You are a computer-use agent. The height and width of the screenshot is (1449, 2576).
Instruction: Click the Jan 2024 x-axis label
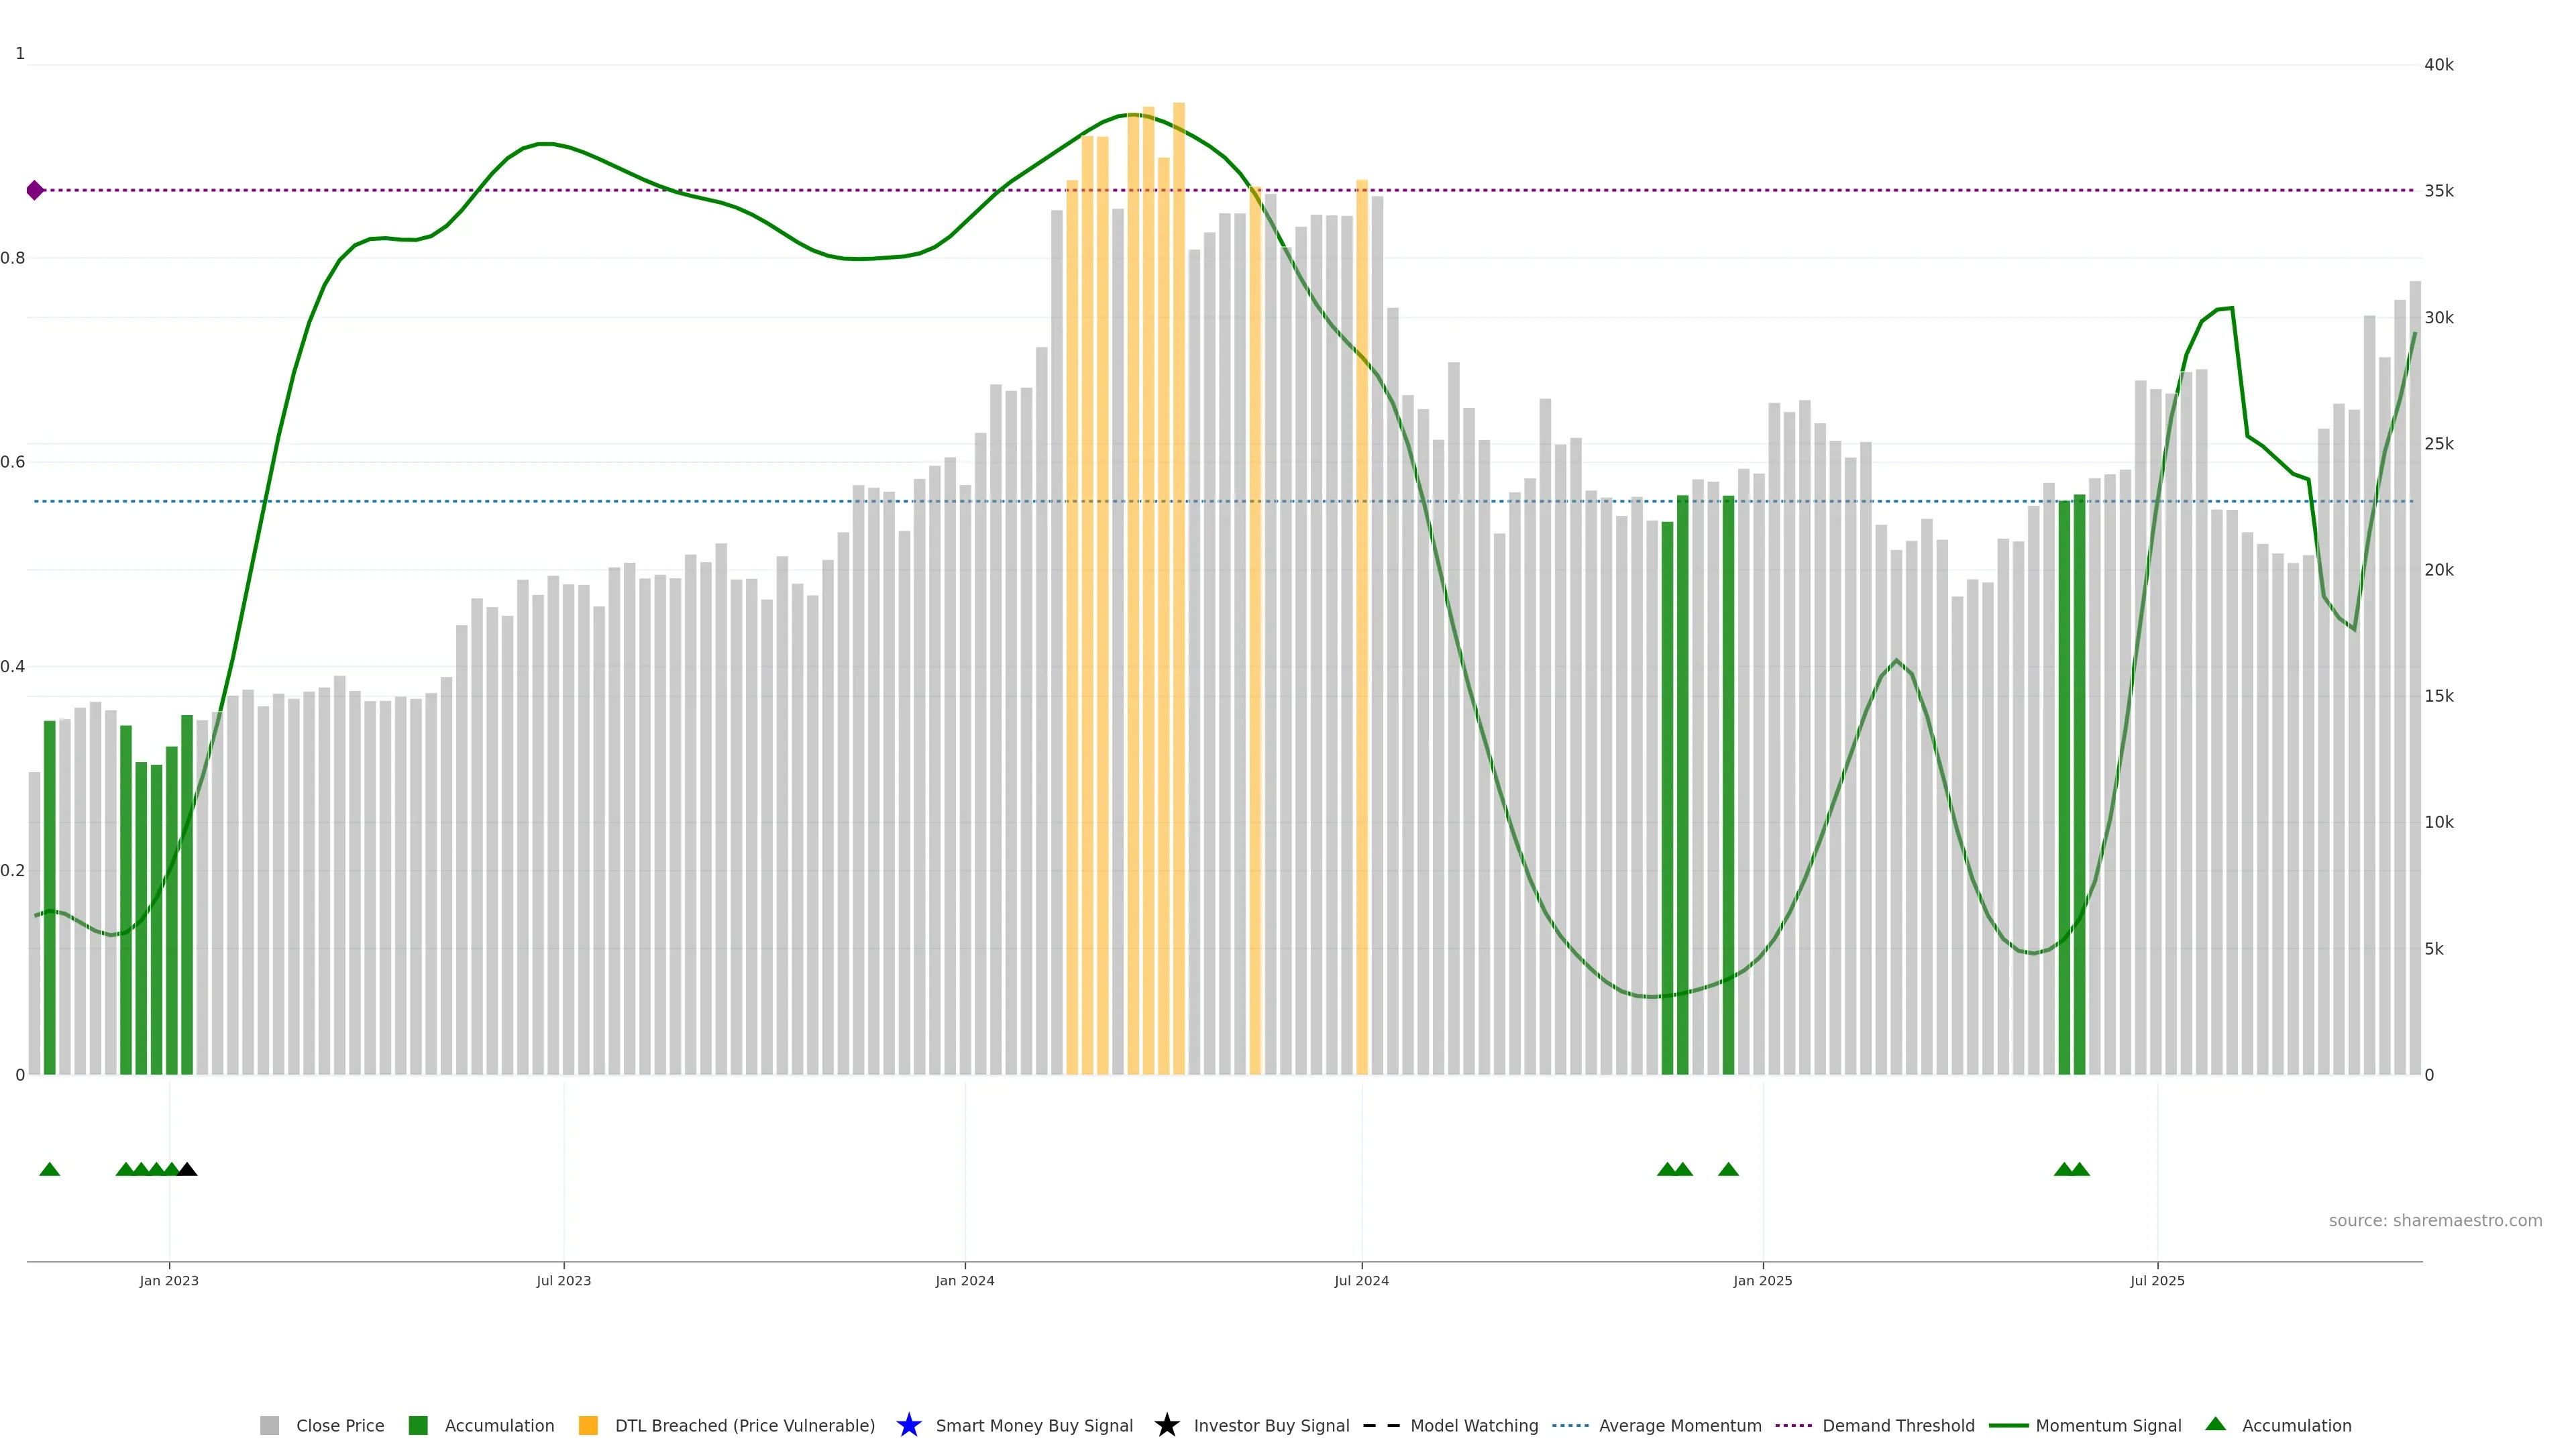click(964, 1280)
